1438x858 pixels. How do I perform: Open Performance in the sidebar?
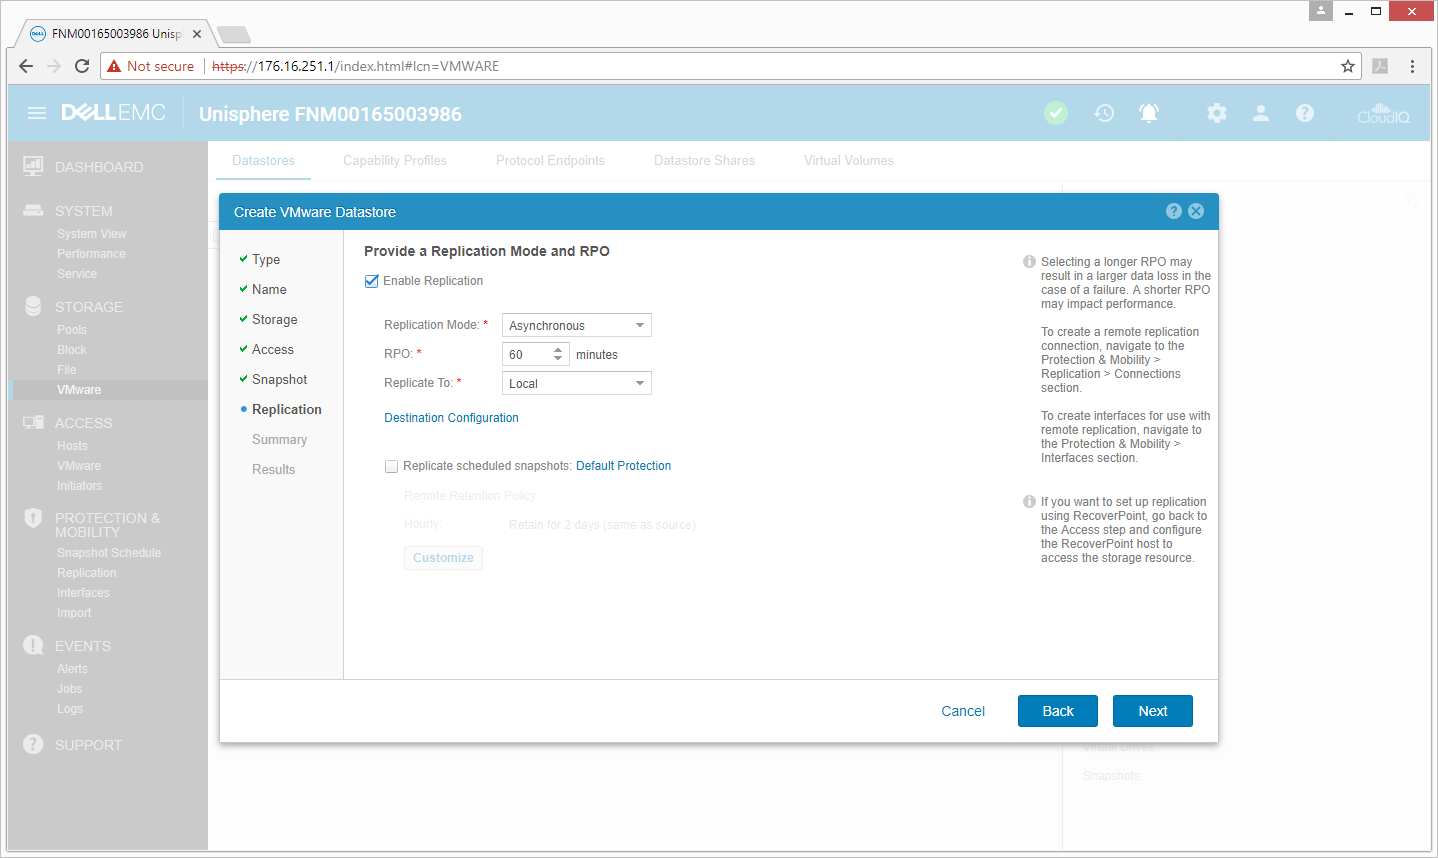point(91,254)
